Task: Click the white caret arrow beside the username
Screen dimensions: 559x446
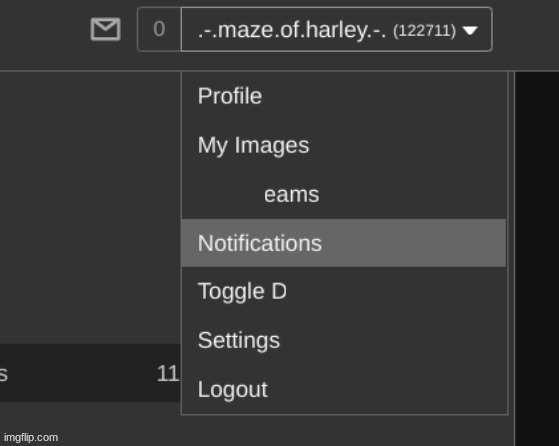Action: point(470,31)
